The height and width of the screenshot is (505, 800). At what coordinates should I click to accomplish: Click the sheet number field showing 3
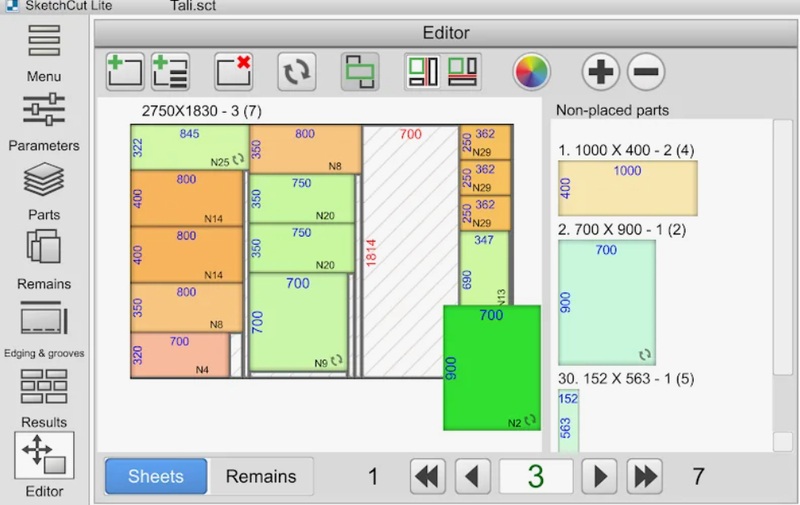coord(535,476)
